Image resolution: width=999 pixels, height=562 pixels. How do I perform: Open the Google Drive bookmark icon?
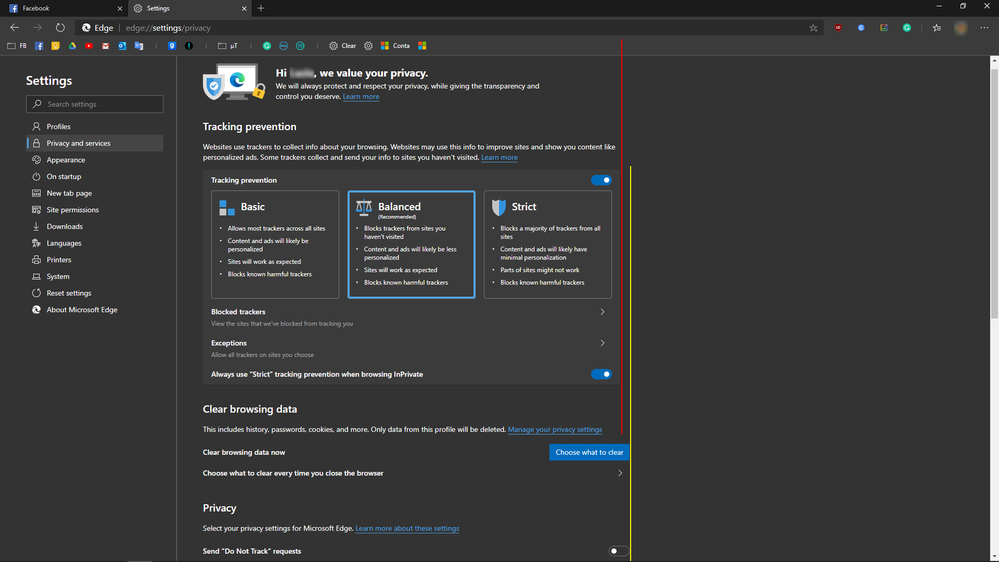click(72, 46)
